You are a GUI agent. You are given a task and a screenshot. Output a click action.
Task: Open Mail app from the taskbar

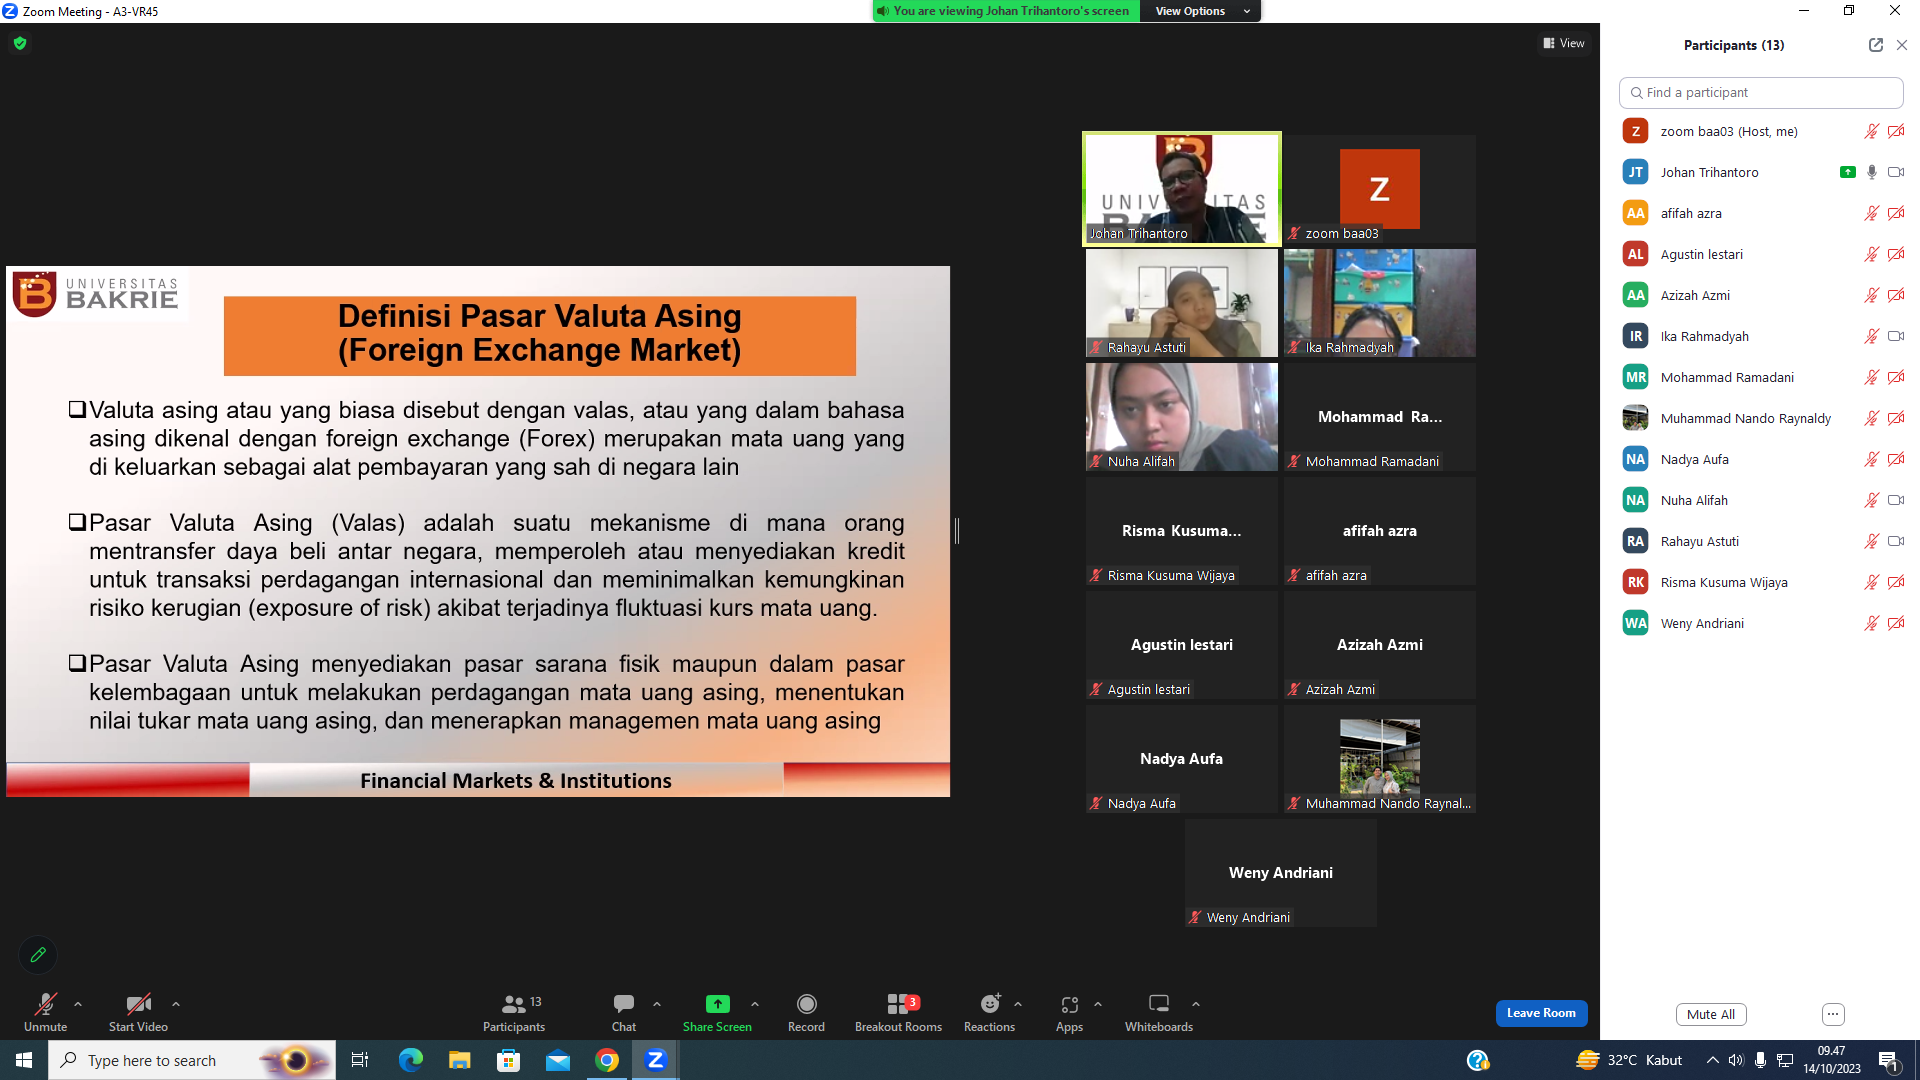coord(557,1060)
